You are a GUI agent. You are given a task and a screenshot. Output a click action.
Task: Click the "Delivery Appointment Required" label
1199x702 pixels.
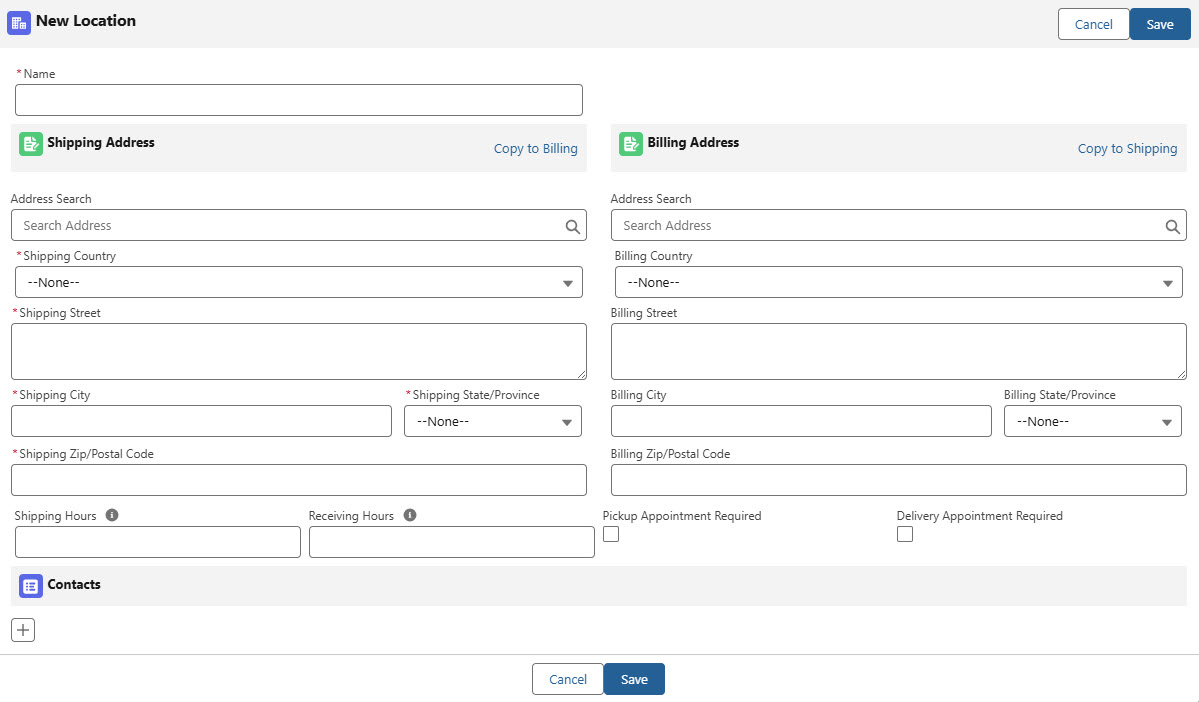(x=980, y=515)
